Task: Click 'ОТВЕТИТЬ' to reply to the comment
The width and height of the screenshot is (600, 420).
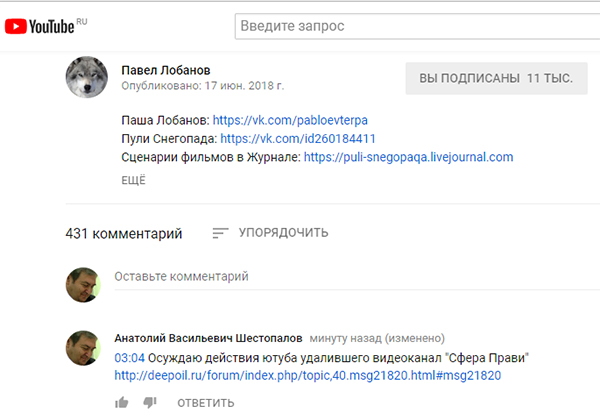Action: 205,403
